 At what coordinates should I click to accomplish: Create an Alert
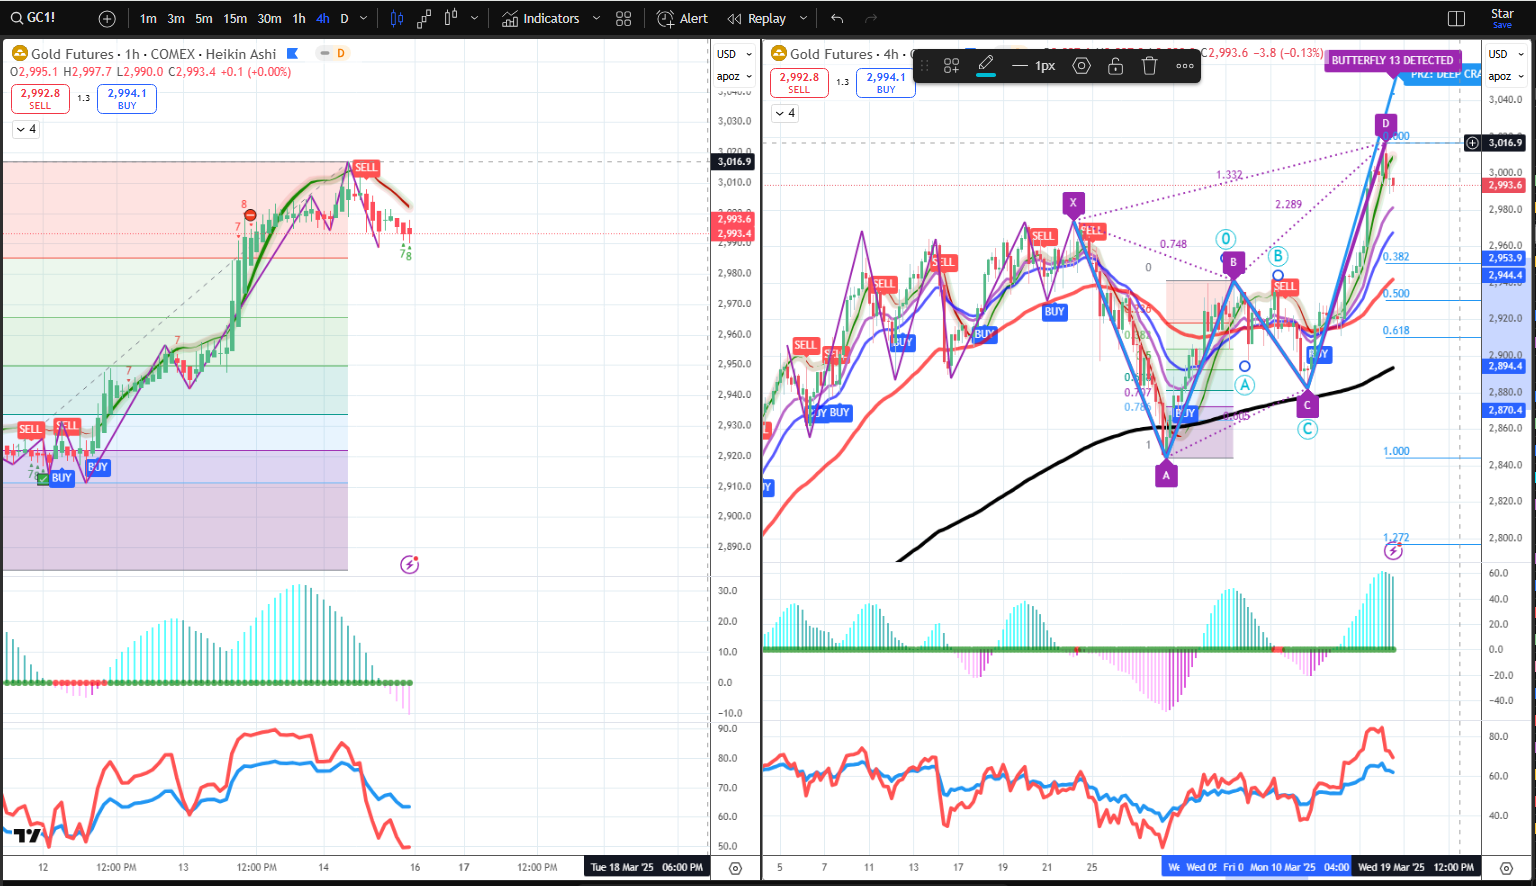click(682, 18)
